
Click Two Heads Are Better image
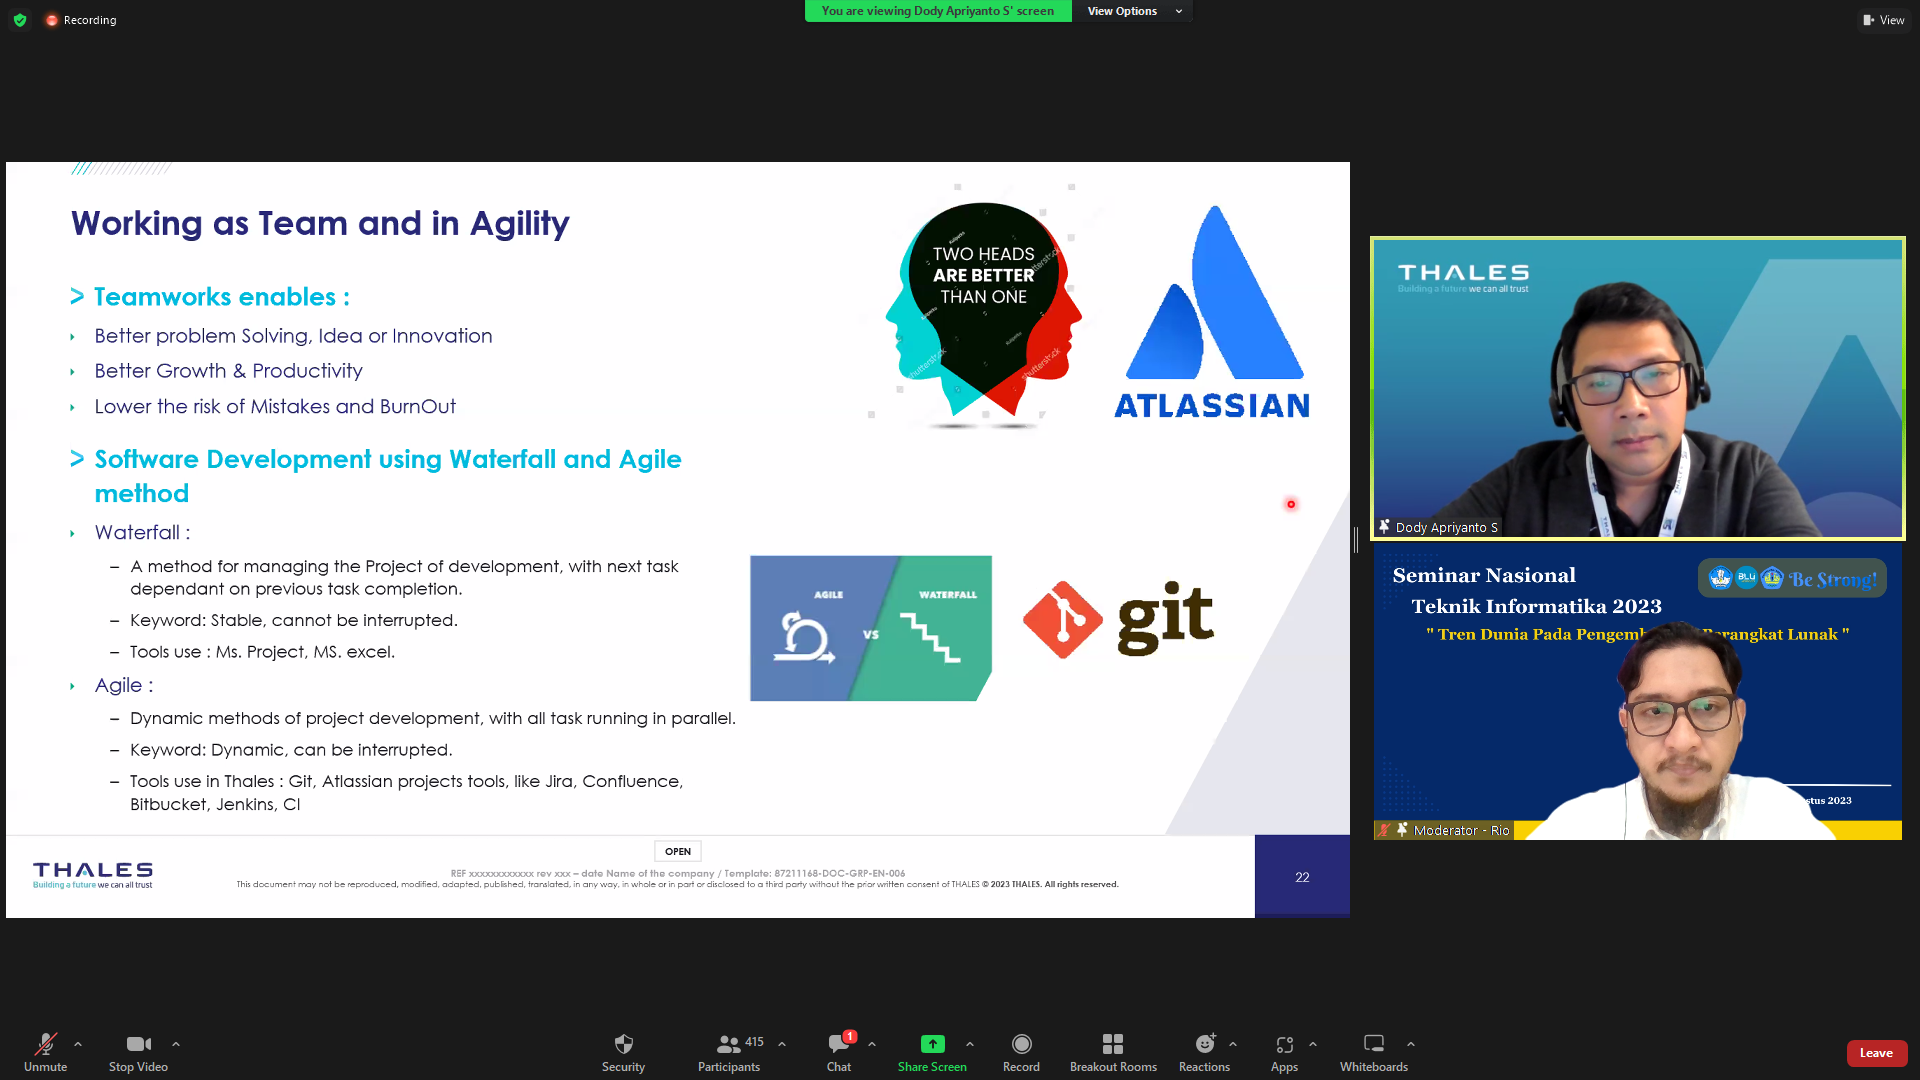tap(984, 310)
